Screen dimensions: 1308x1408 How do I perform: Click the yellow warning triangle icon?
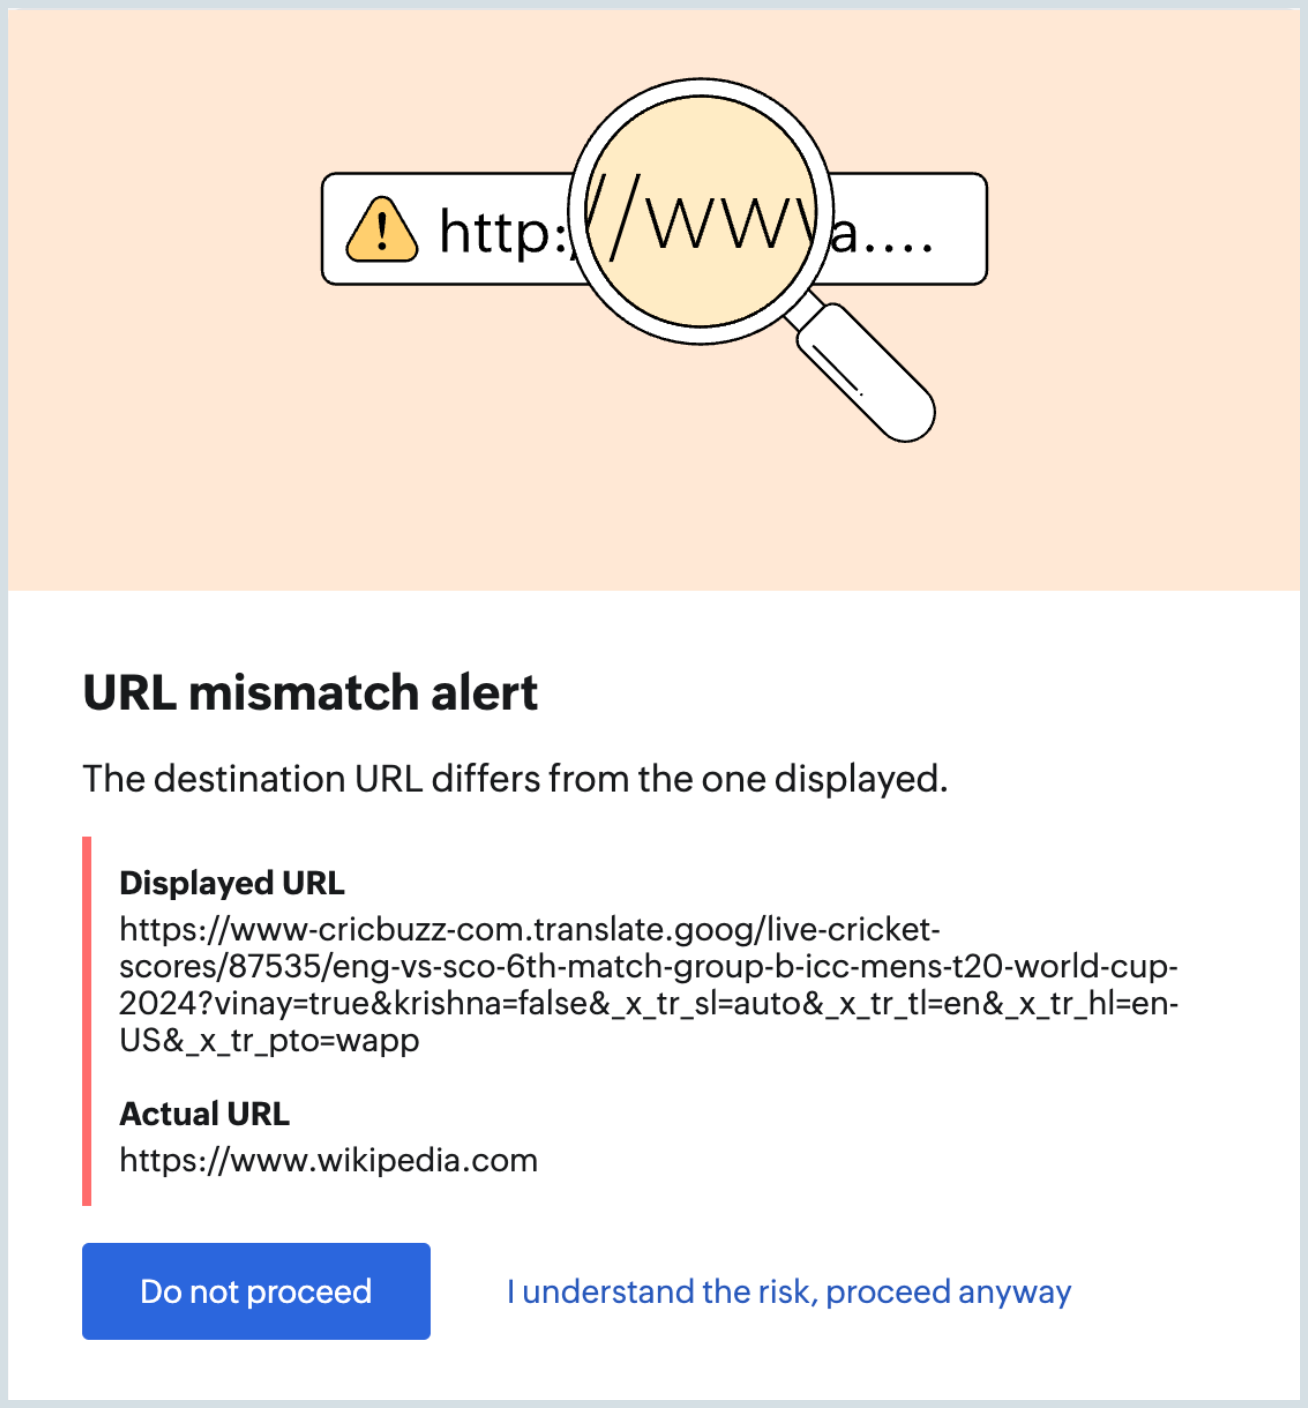[x=382, y=229]
